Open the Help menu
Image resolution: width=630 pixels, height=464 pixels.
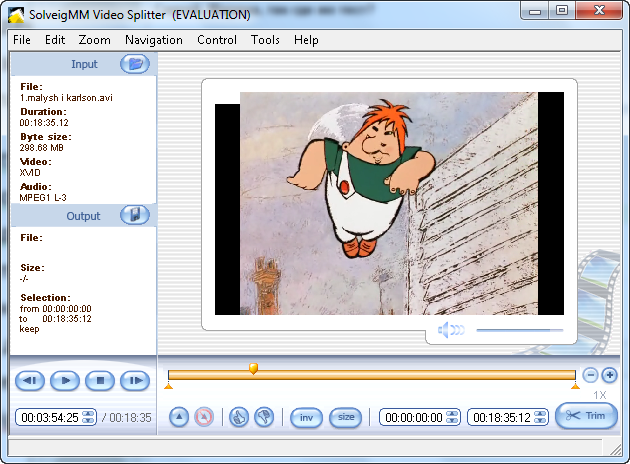(x=306, y=40)
